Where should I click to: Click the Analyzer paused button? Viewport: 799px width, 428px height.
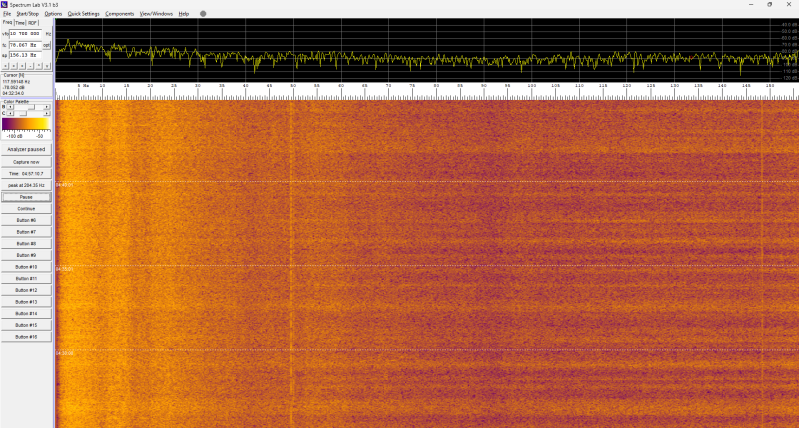(x=26, y=149)
